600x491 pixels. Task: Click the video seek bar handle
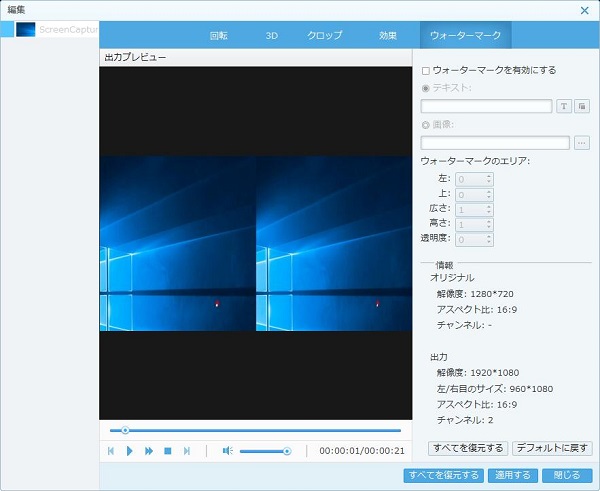tap(125, 431)
